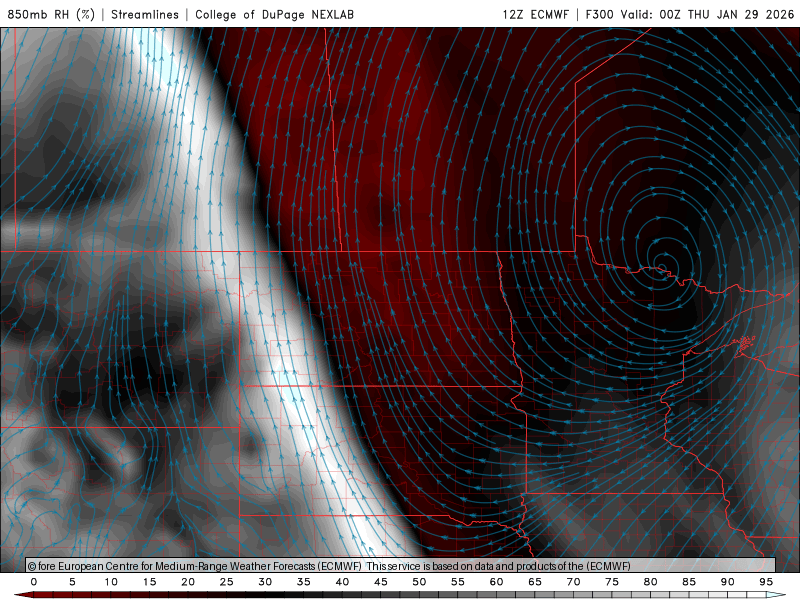The width and height of the screenshot is (800, 600).
Task: Click the "12Z ECMWF" model run label
Action: 535,14
